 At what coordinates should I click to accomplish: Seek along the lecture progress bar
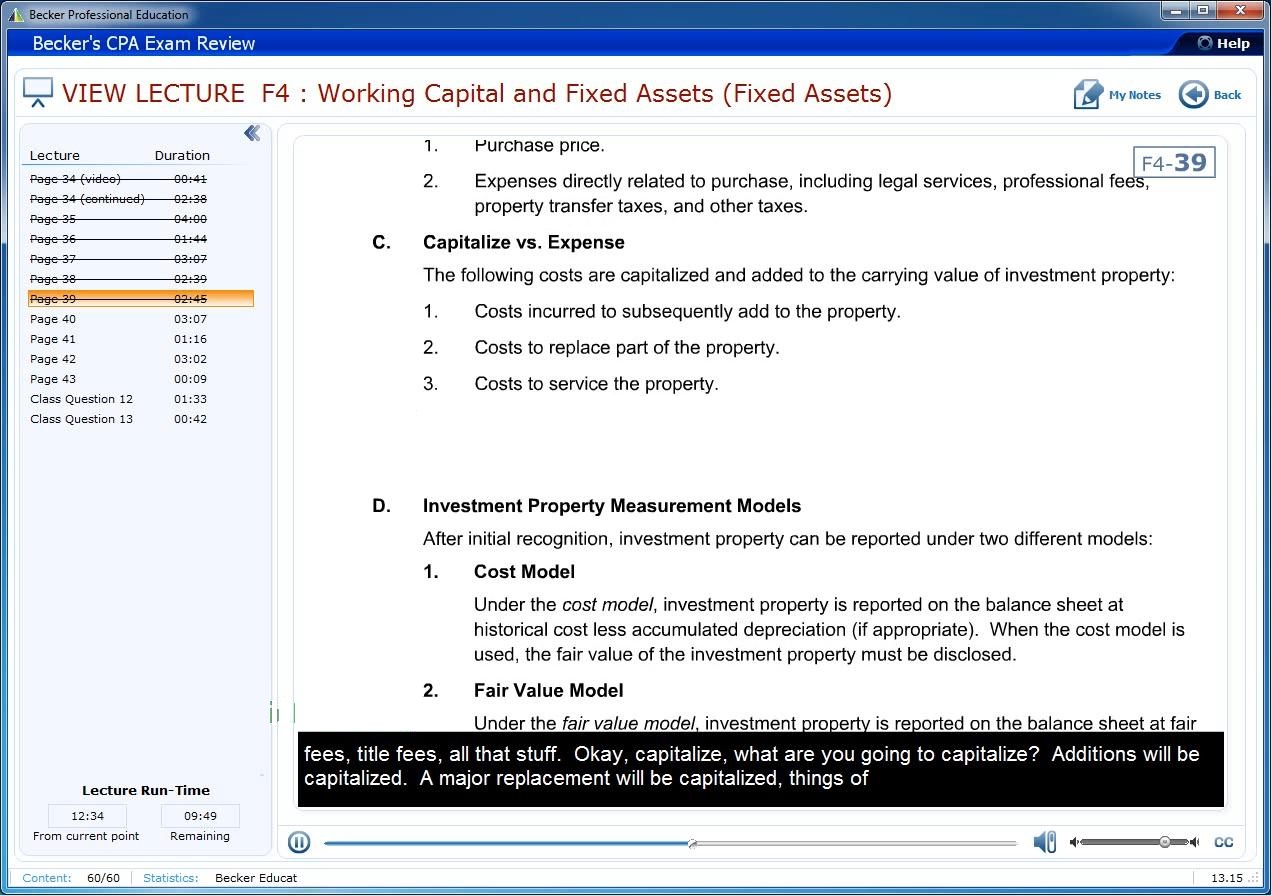click(x=670, y=843)
